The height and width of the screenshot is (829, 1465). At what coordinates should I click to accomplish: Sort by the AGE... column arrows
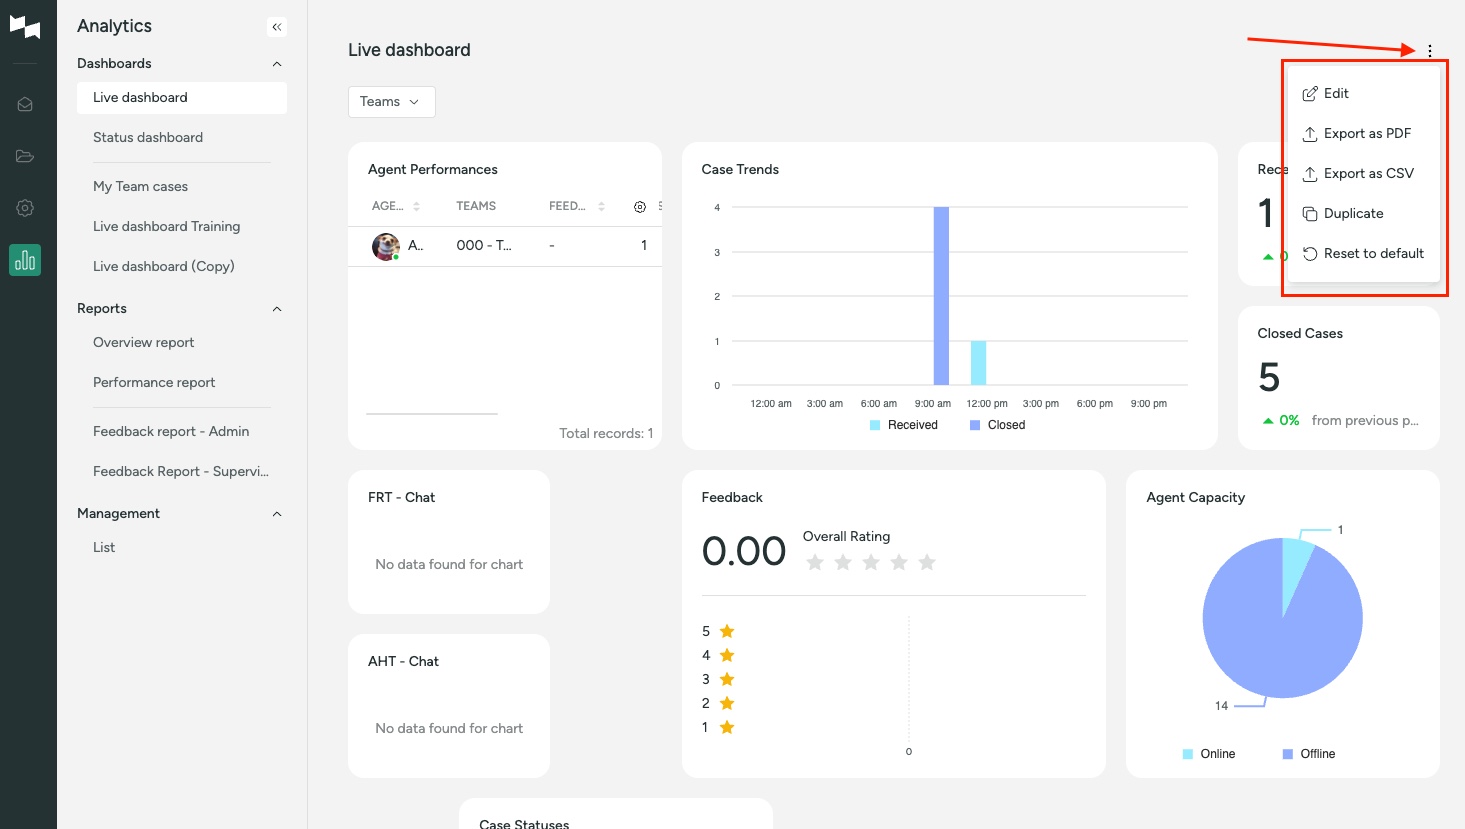(x=416, y=207)
